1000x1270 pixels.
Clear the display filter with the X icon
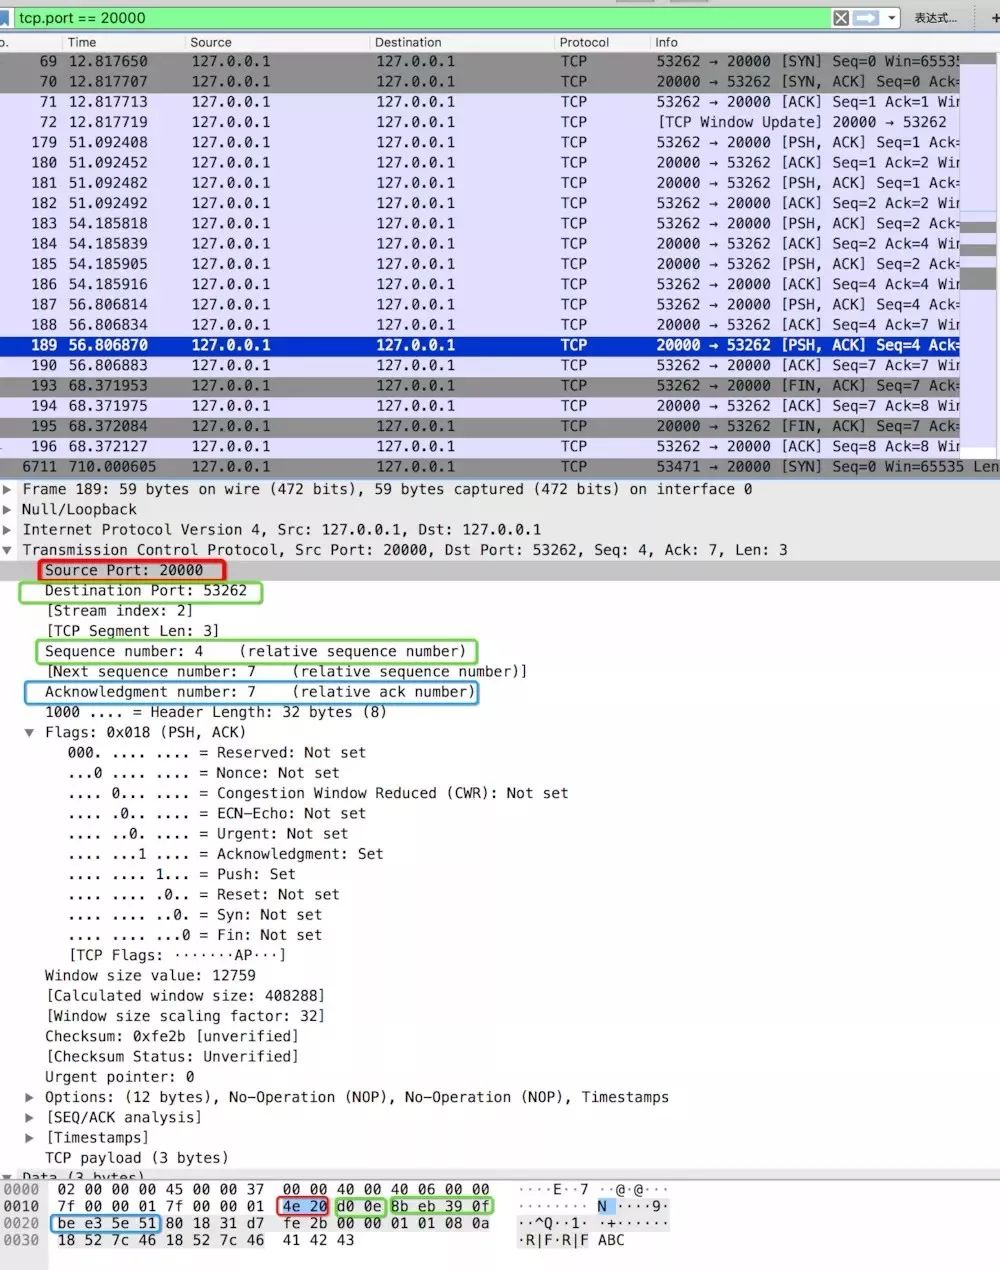[842, 18]
